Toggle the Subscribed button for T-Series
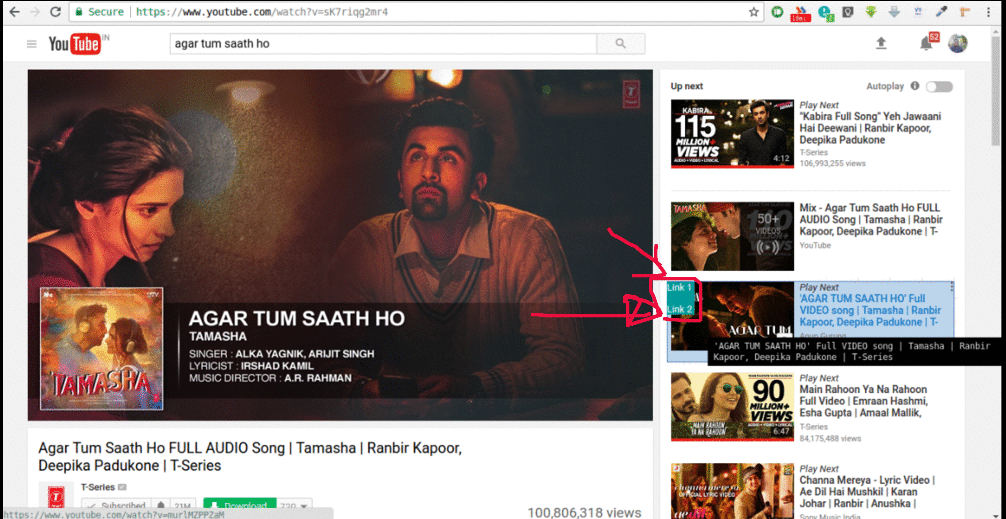Image resolution: width=1006 pixels, height=519 pixels. (117, 506)
